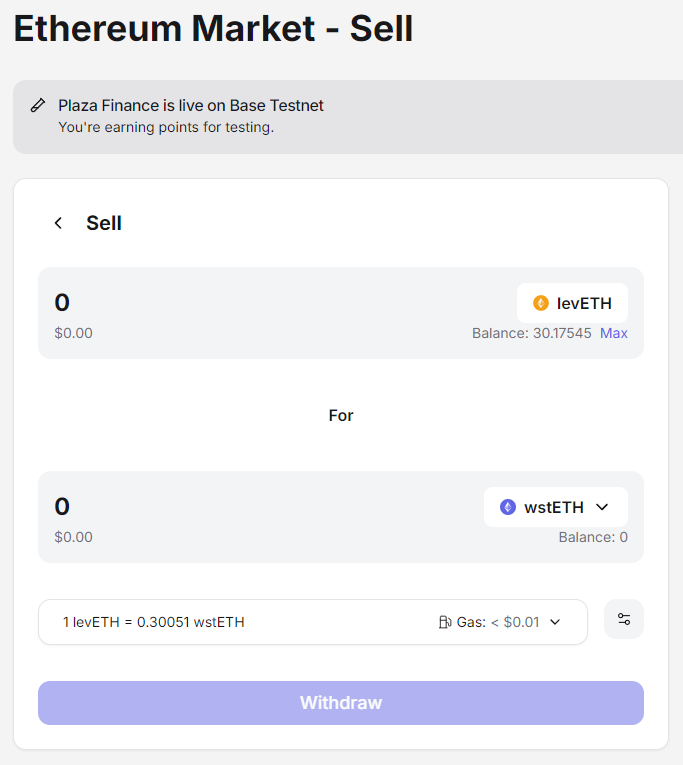Click the orange levETH token icon
683x765 pixels.
[541, 303]
